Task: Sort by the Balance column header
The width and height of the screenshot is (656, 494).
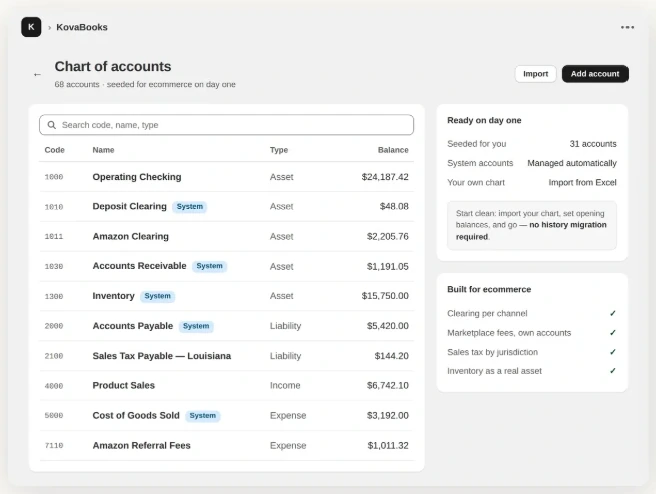Action: [x=393, y=150]
